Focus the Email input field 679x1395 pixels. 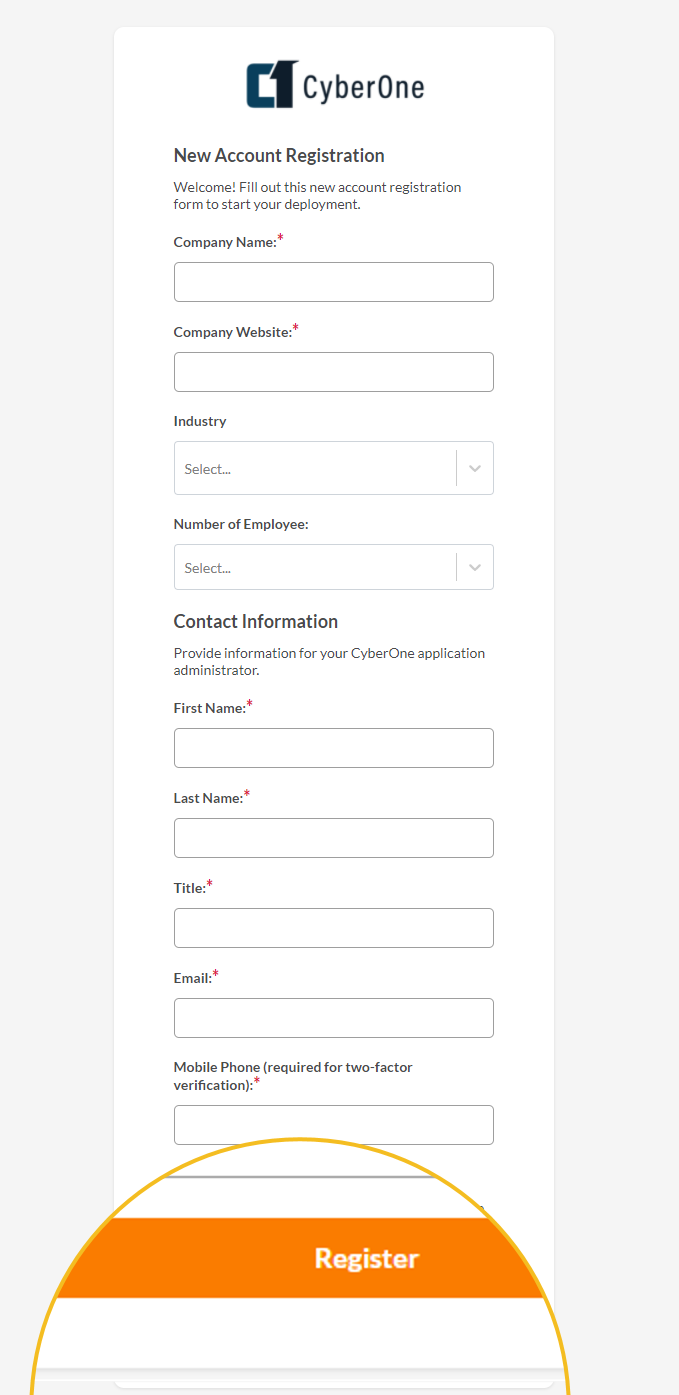point(334,1018)
